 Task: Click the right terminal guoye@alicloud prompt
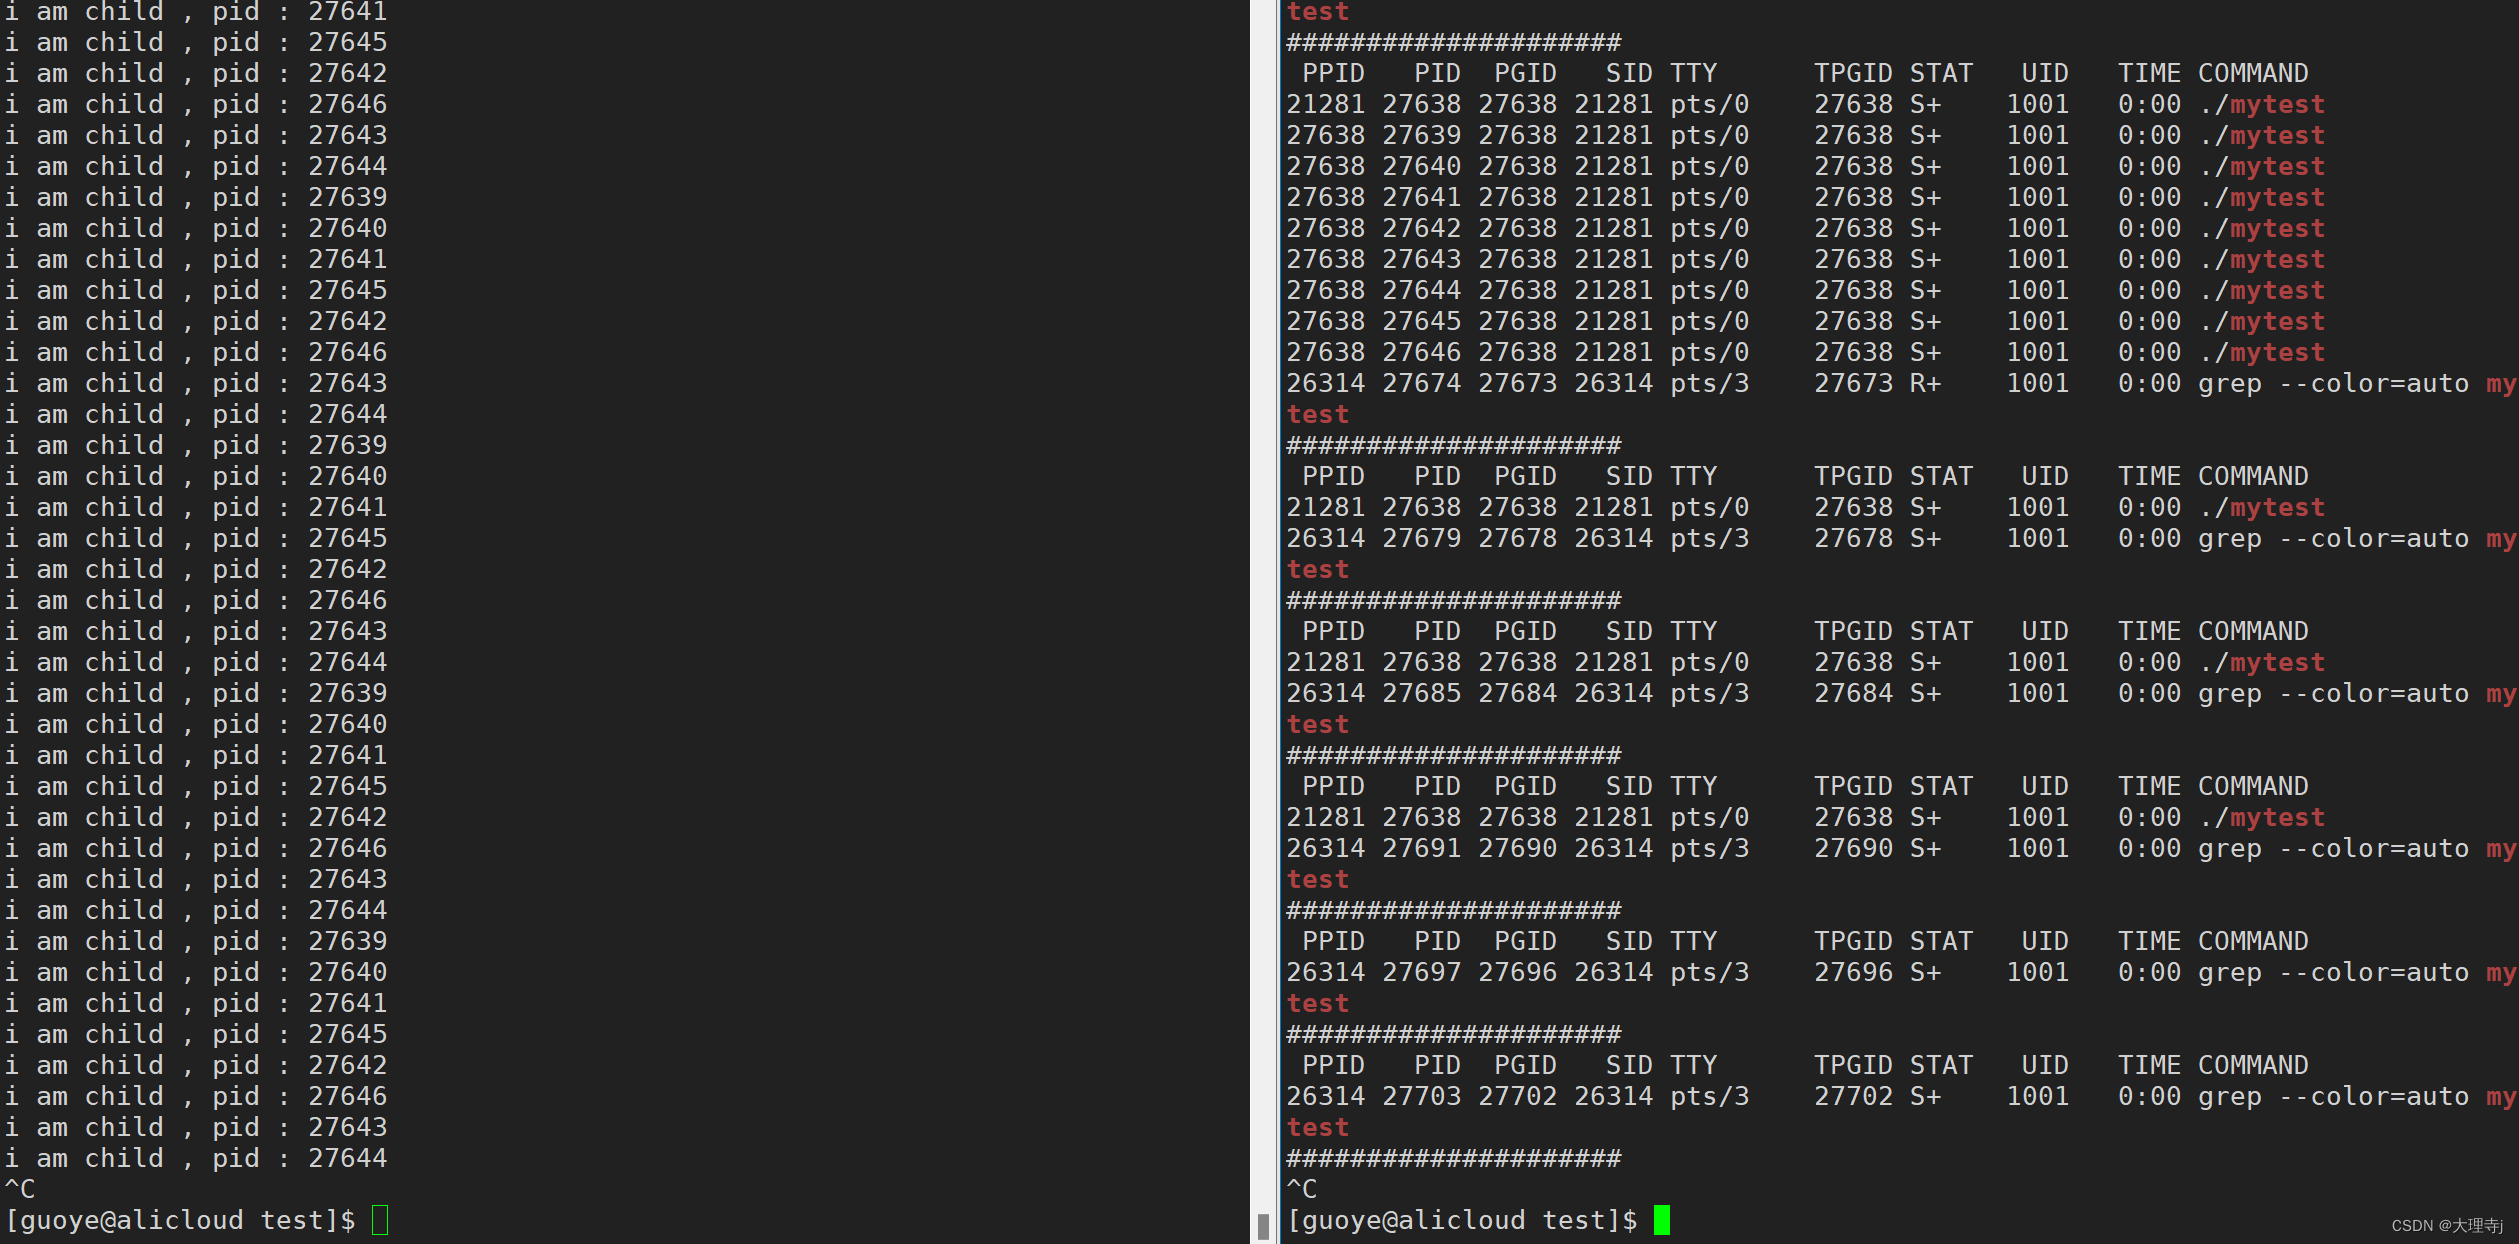coord(1462,1220)
